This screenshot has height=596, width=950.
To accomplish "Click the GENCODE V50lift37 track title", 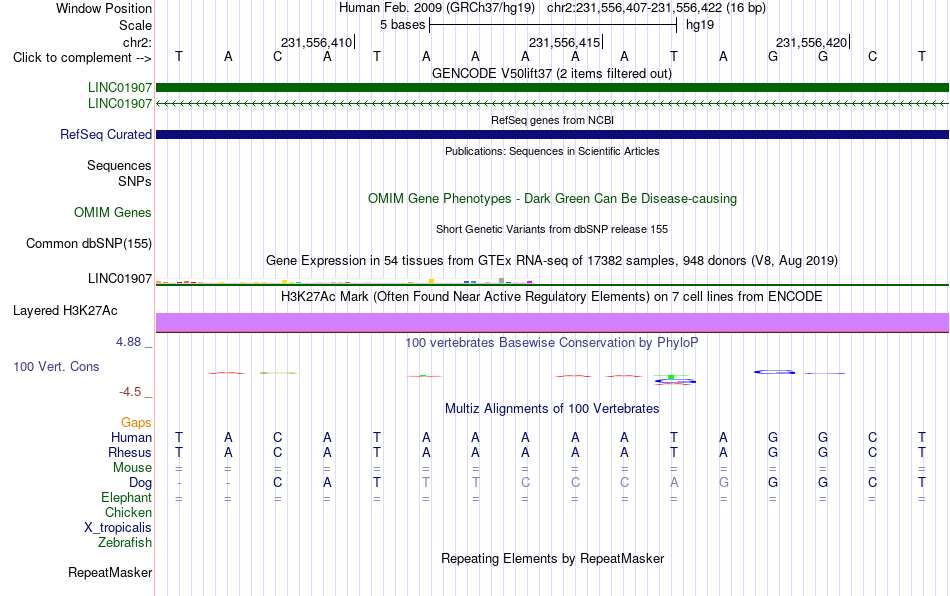I will pyautogui.click(x=551, y=74).
